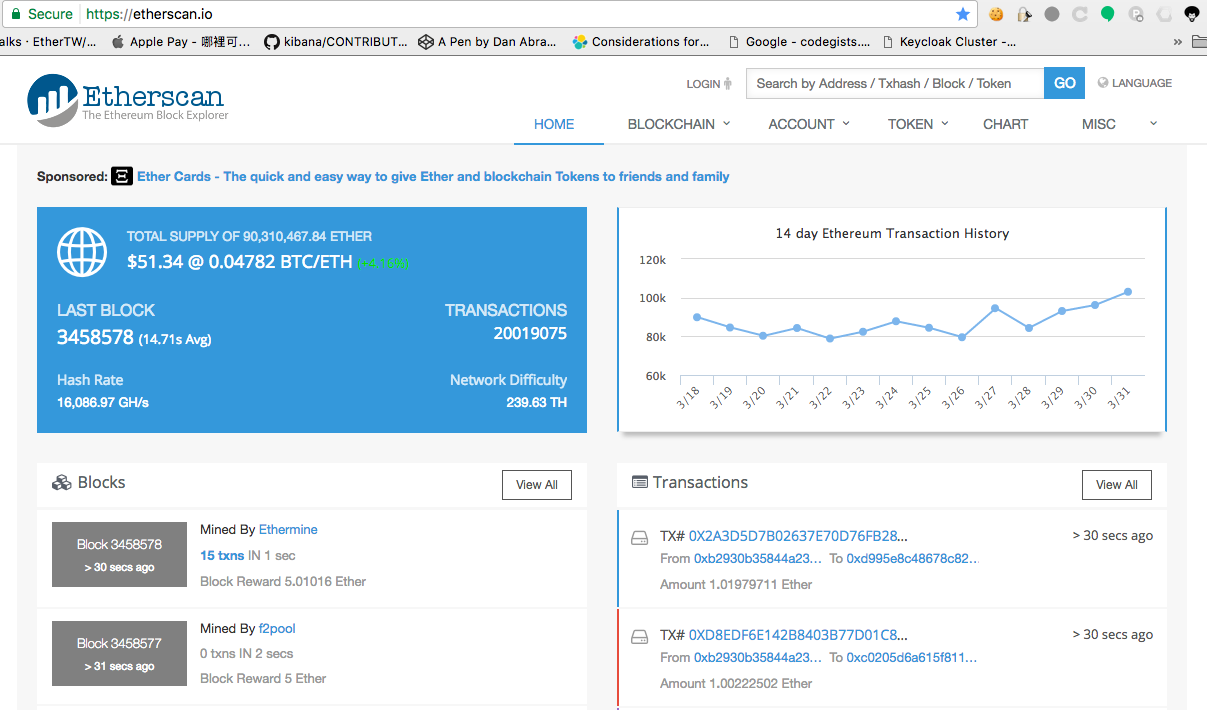Open To address 0xc0205d6a615f811
This screenshot has width=1207, height=710.
(x=912, y=657)
